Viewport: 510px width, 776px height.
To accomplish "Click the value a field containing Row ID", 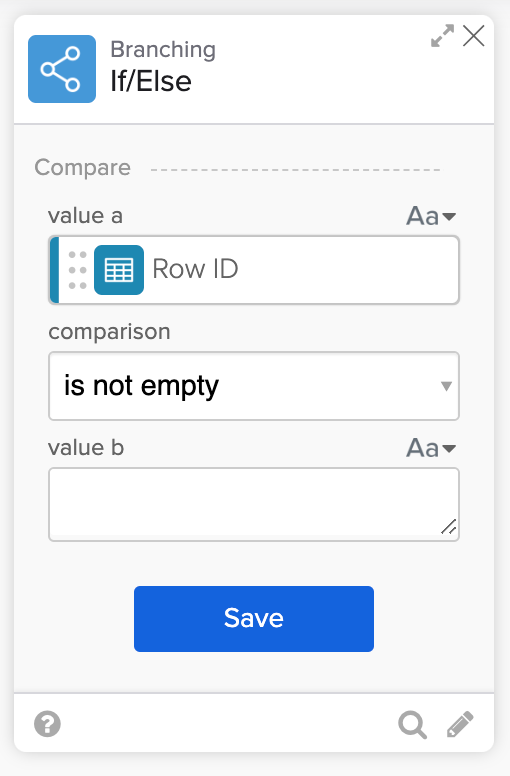I will (254, 270).
